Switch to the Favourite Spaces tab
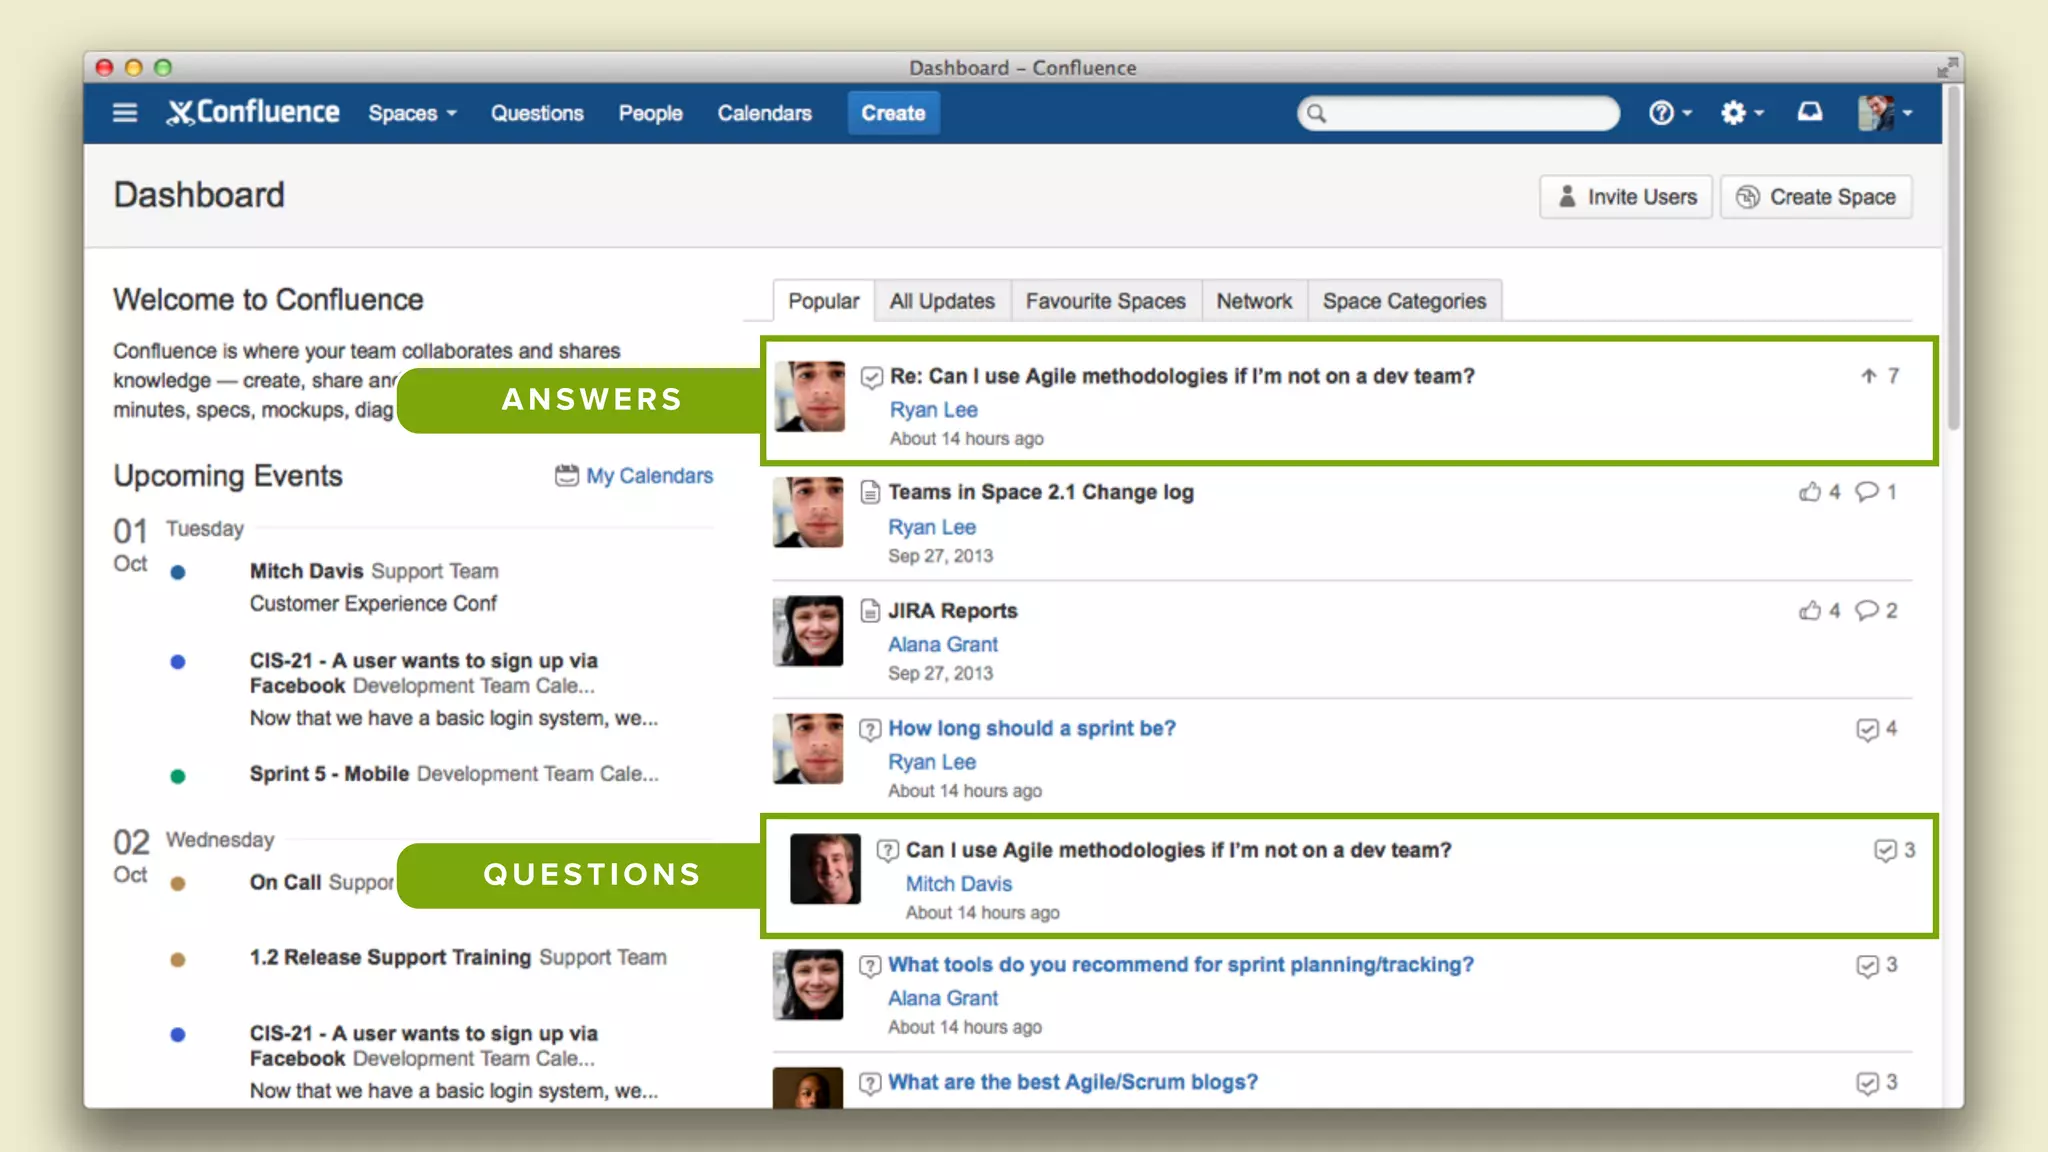 [x=1105, y=301]
